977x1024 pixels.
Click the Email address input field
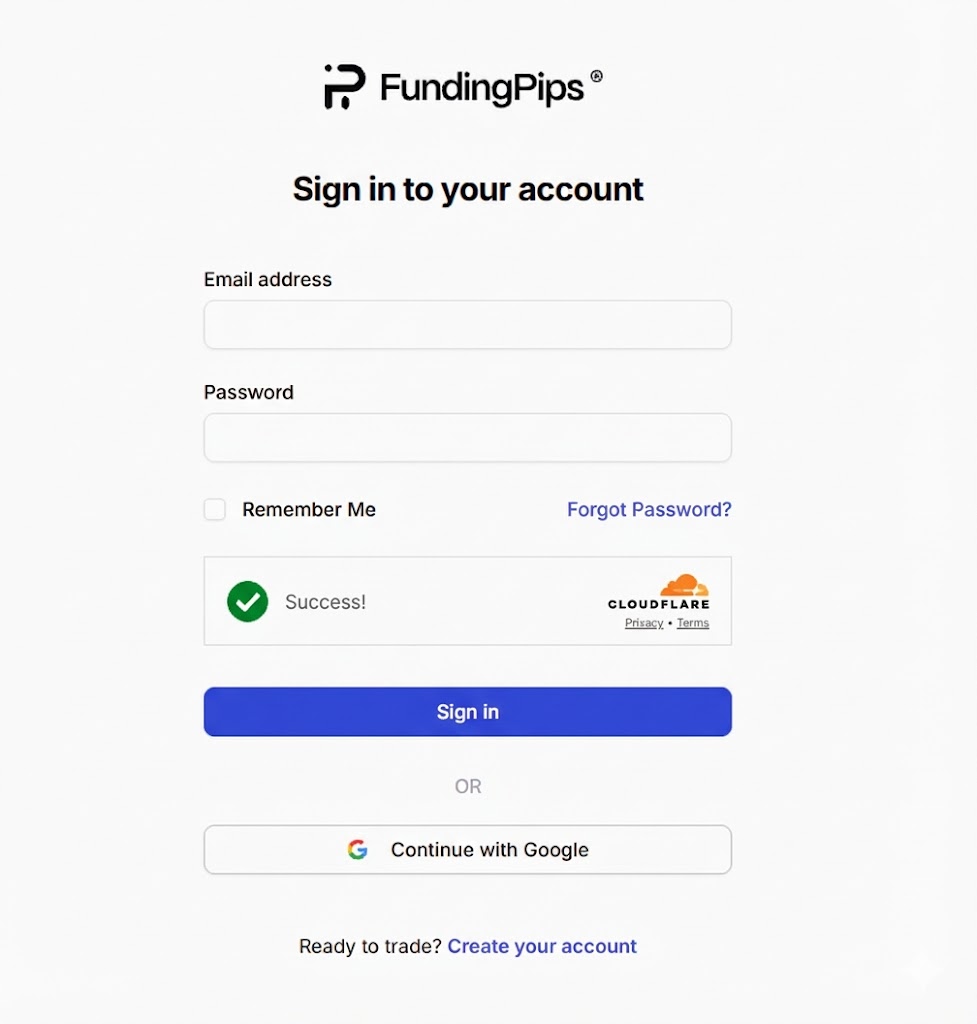click(x=467, y=324)
